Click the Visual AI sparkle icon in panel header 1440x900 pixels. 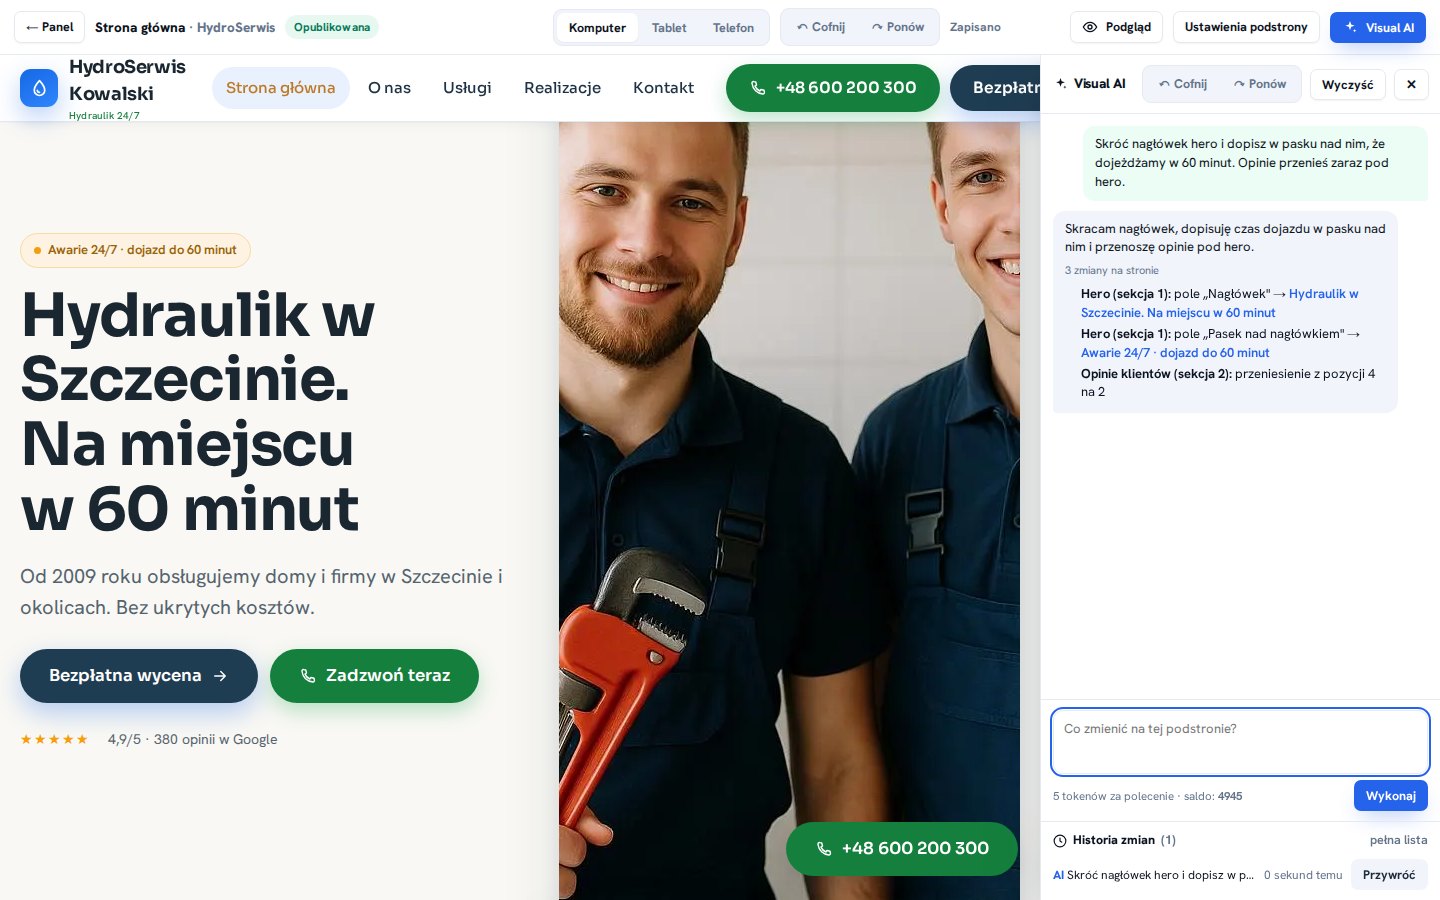1061,84
